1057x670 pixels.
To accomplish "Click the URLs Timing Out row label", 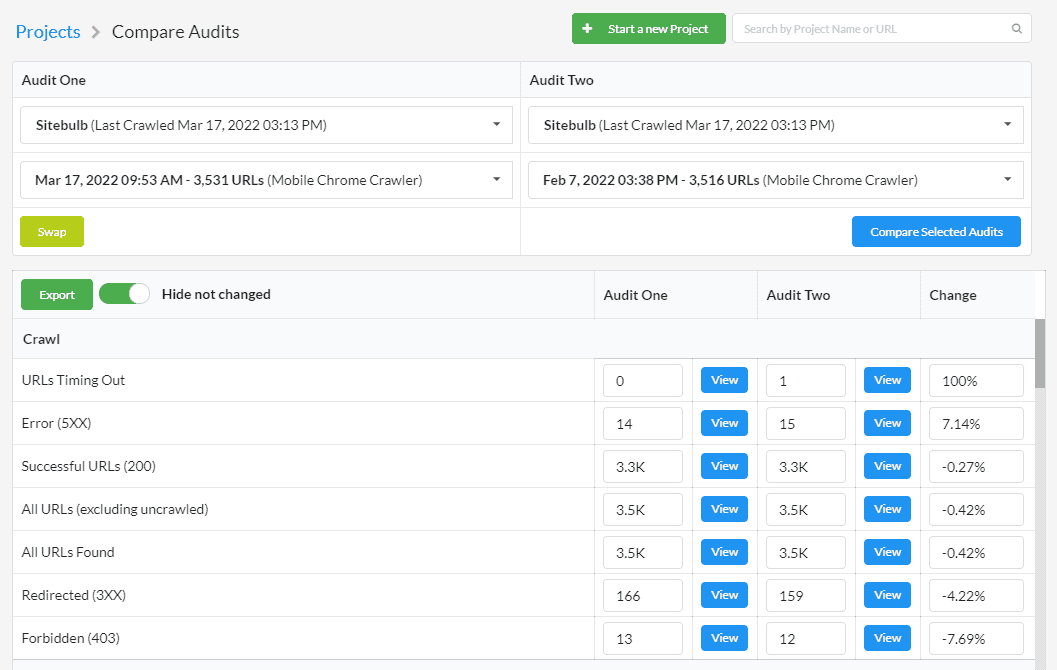I will pyautogui.click(x=73, y=380).
